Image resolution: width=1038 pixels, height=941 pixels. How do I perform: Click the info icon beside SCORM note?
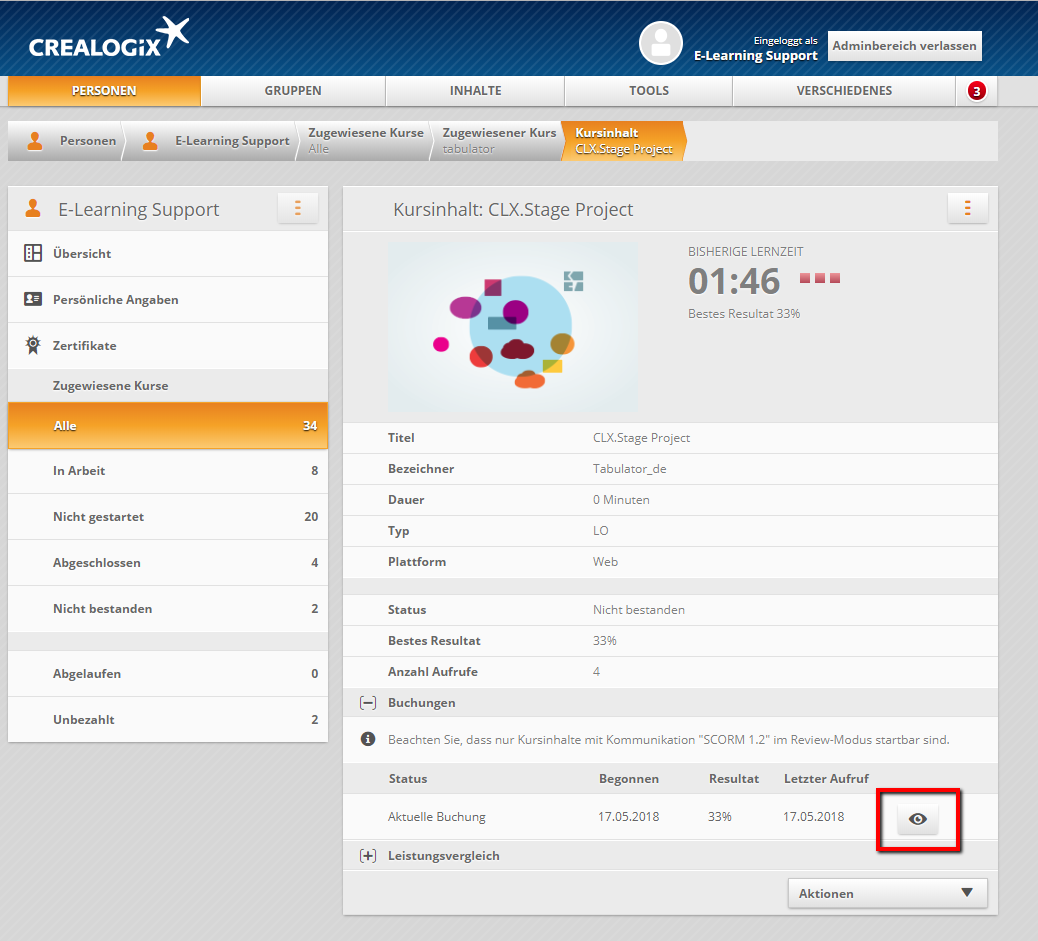click(368, 740)
